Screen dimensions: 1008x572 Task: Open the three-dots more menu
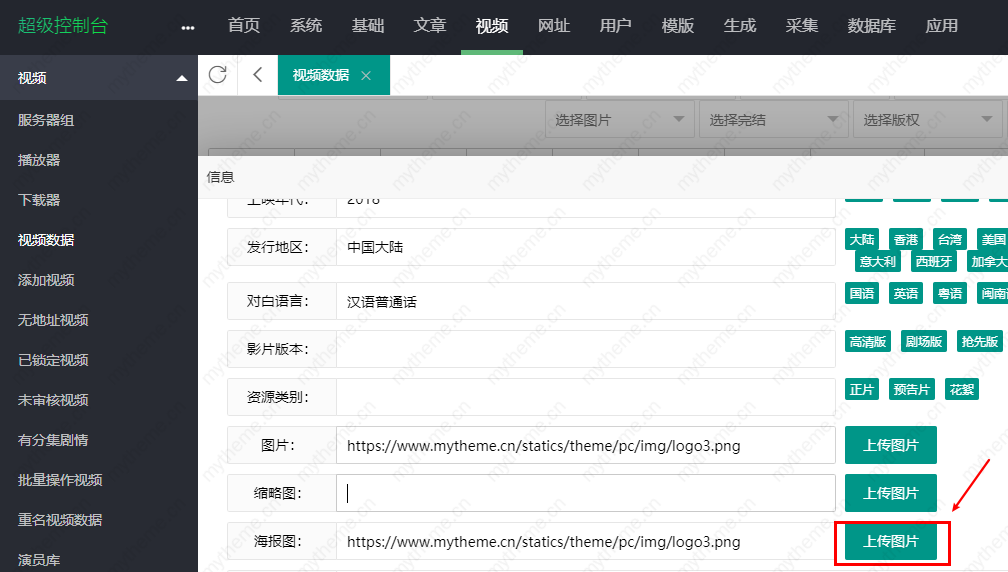point(188,27)
